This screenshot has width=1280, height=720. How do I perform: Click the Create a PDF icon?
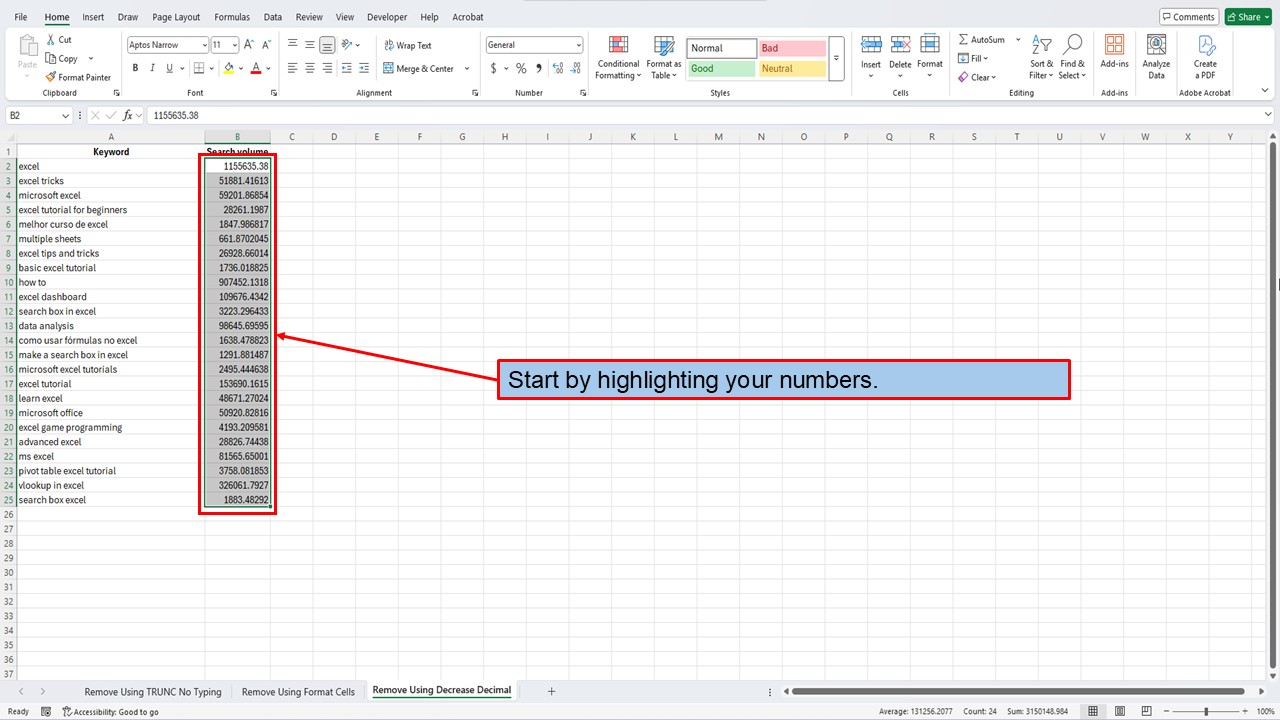[1205, 58]
